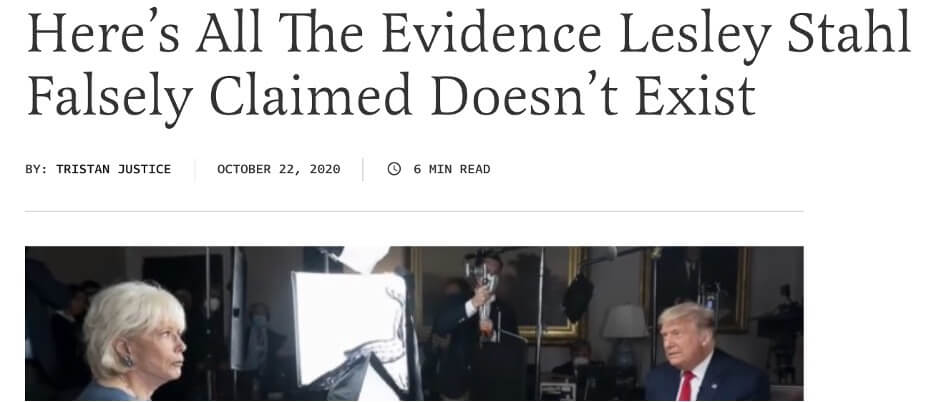
Task: Click the October 22, 2020 publish date
Action: click(279, 169)
